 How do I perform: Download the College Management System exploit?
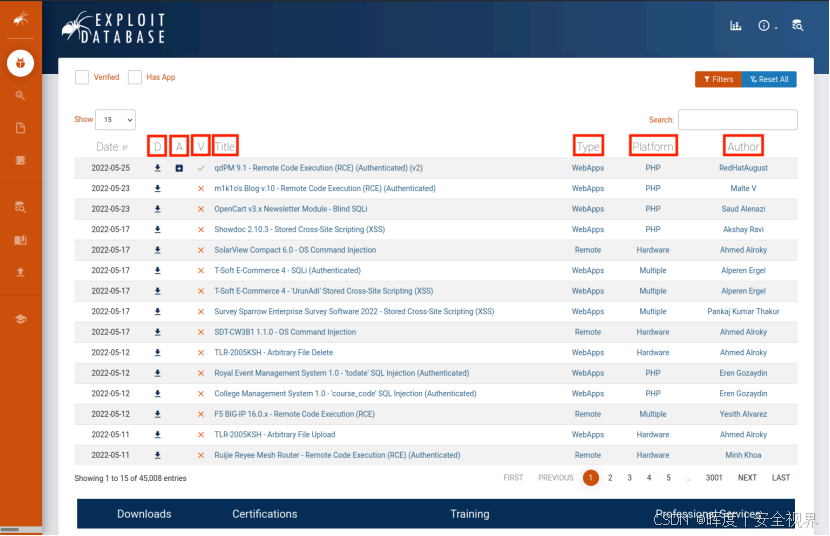tap(157, 394)
